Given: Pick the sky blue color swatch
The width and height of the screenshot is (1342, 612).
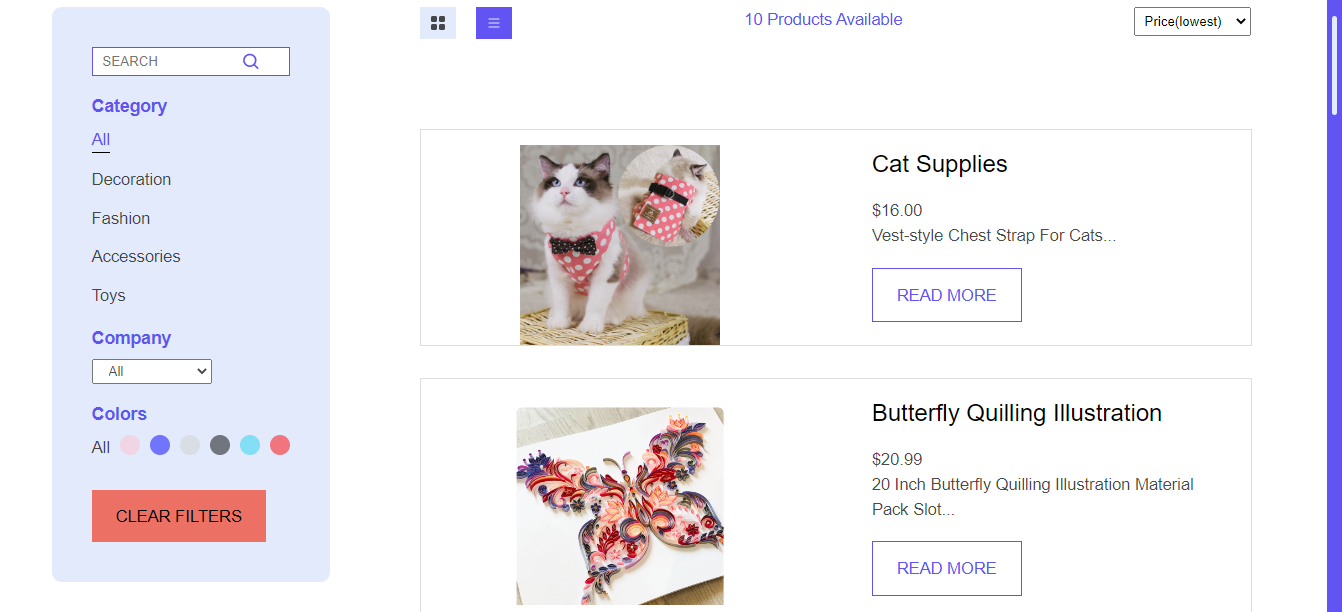Looking at the screenshot, I should point(250,445).
